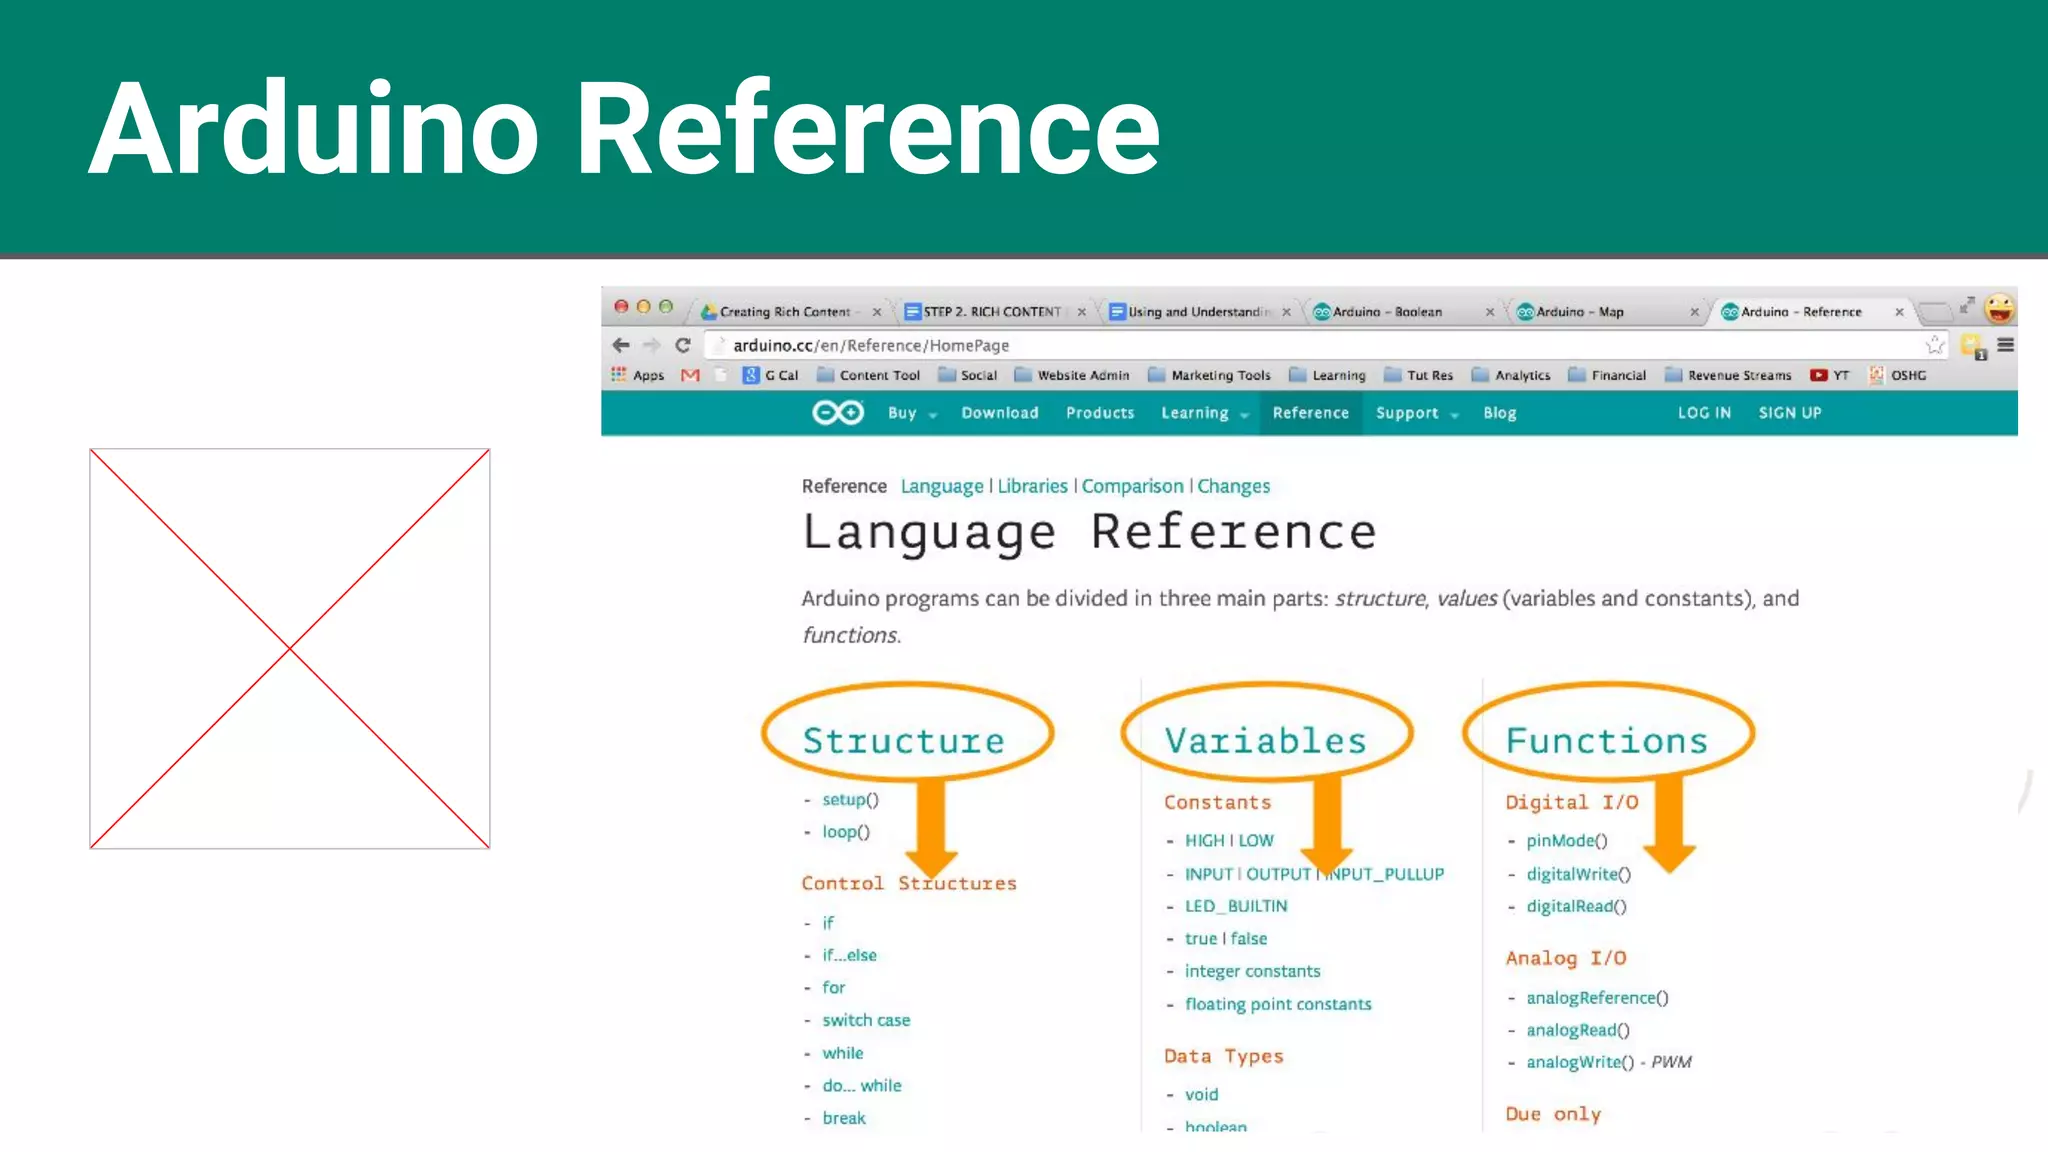Open the Gmail bookmark icon

tap(690, 375)
